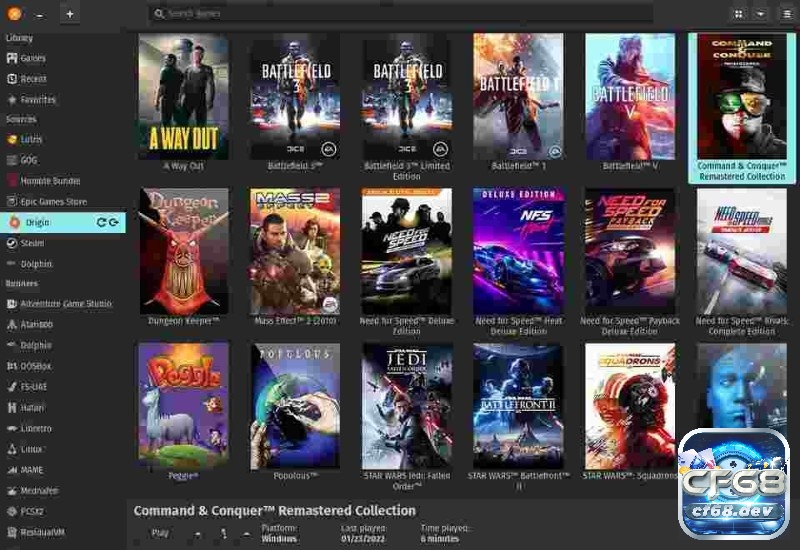
Task: Click the Command & Conquer Remastered Collection cover
Action: coord(742,96)
